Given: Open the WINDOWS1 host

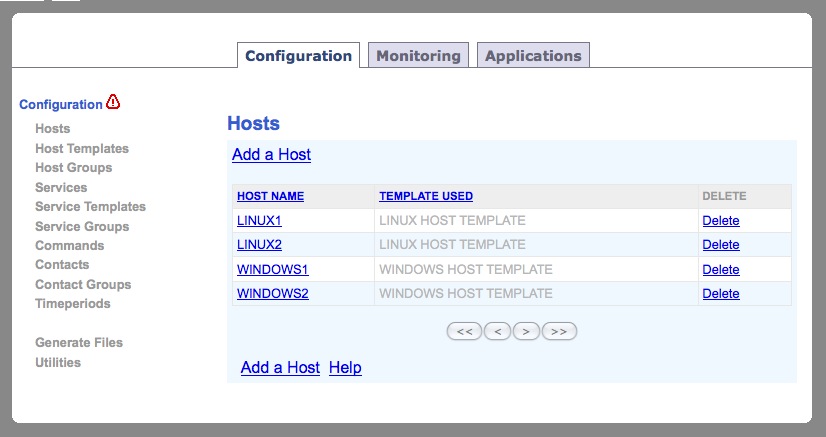Looking at the screenshot, I should click(273, 270).
